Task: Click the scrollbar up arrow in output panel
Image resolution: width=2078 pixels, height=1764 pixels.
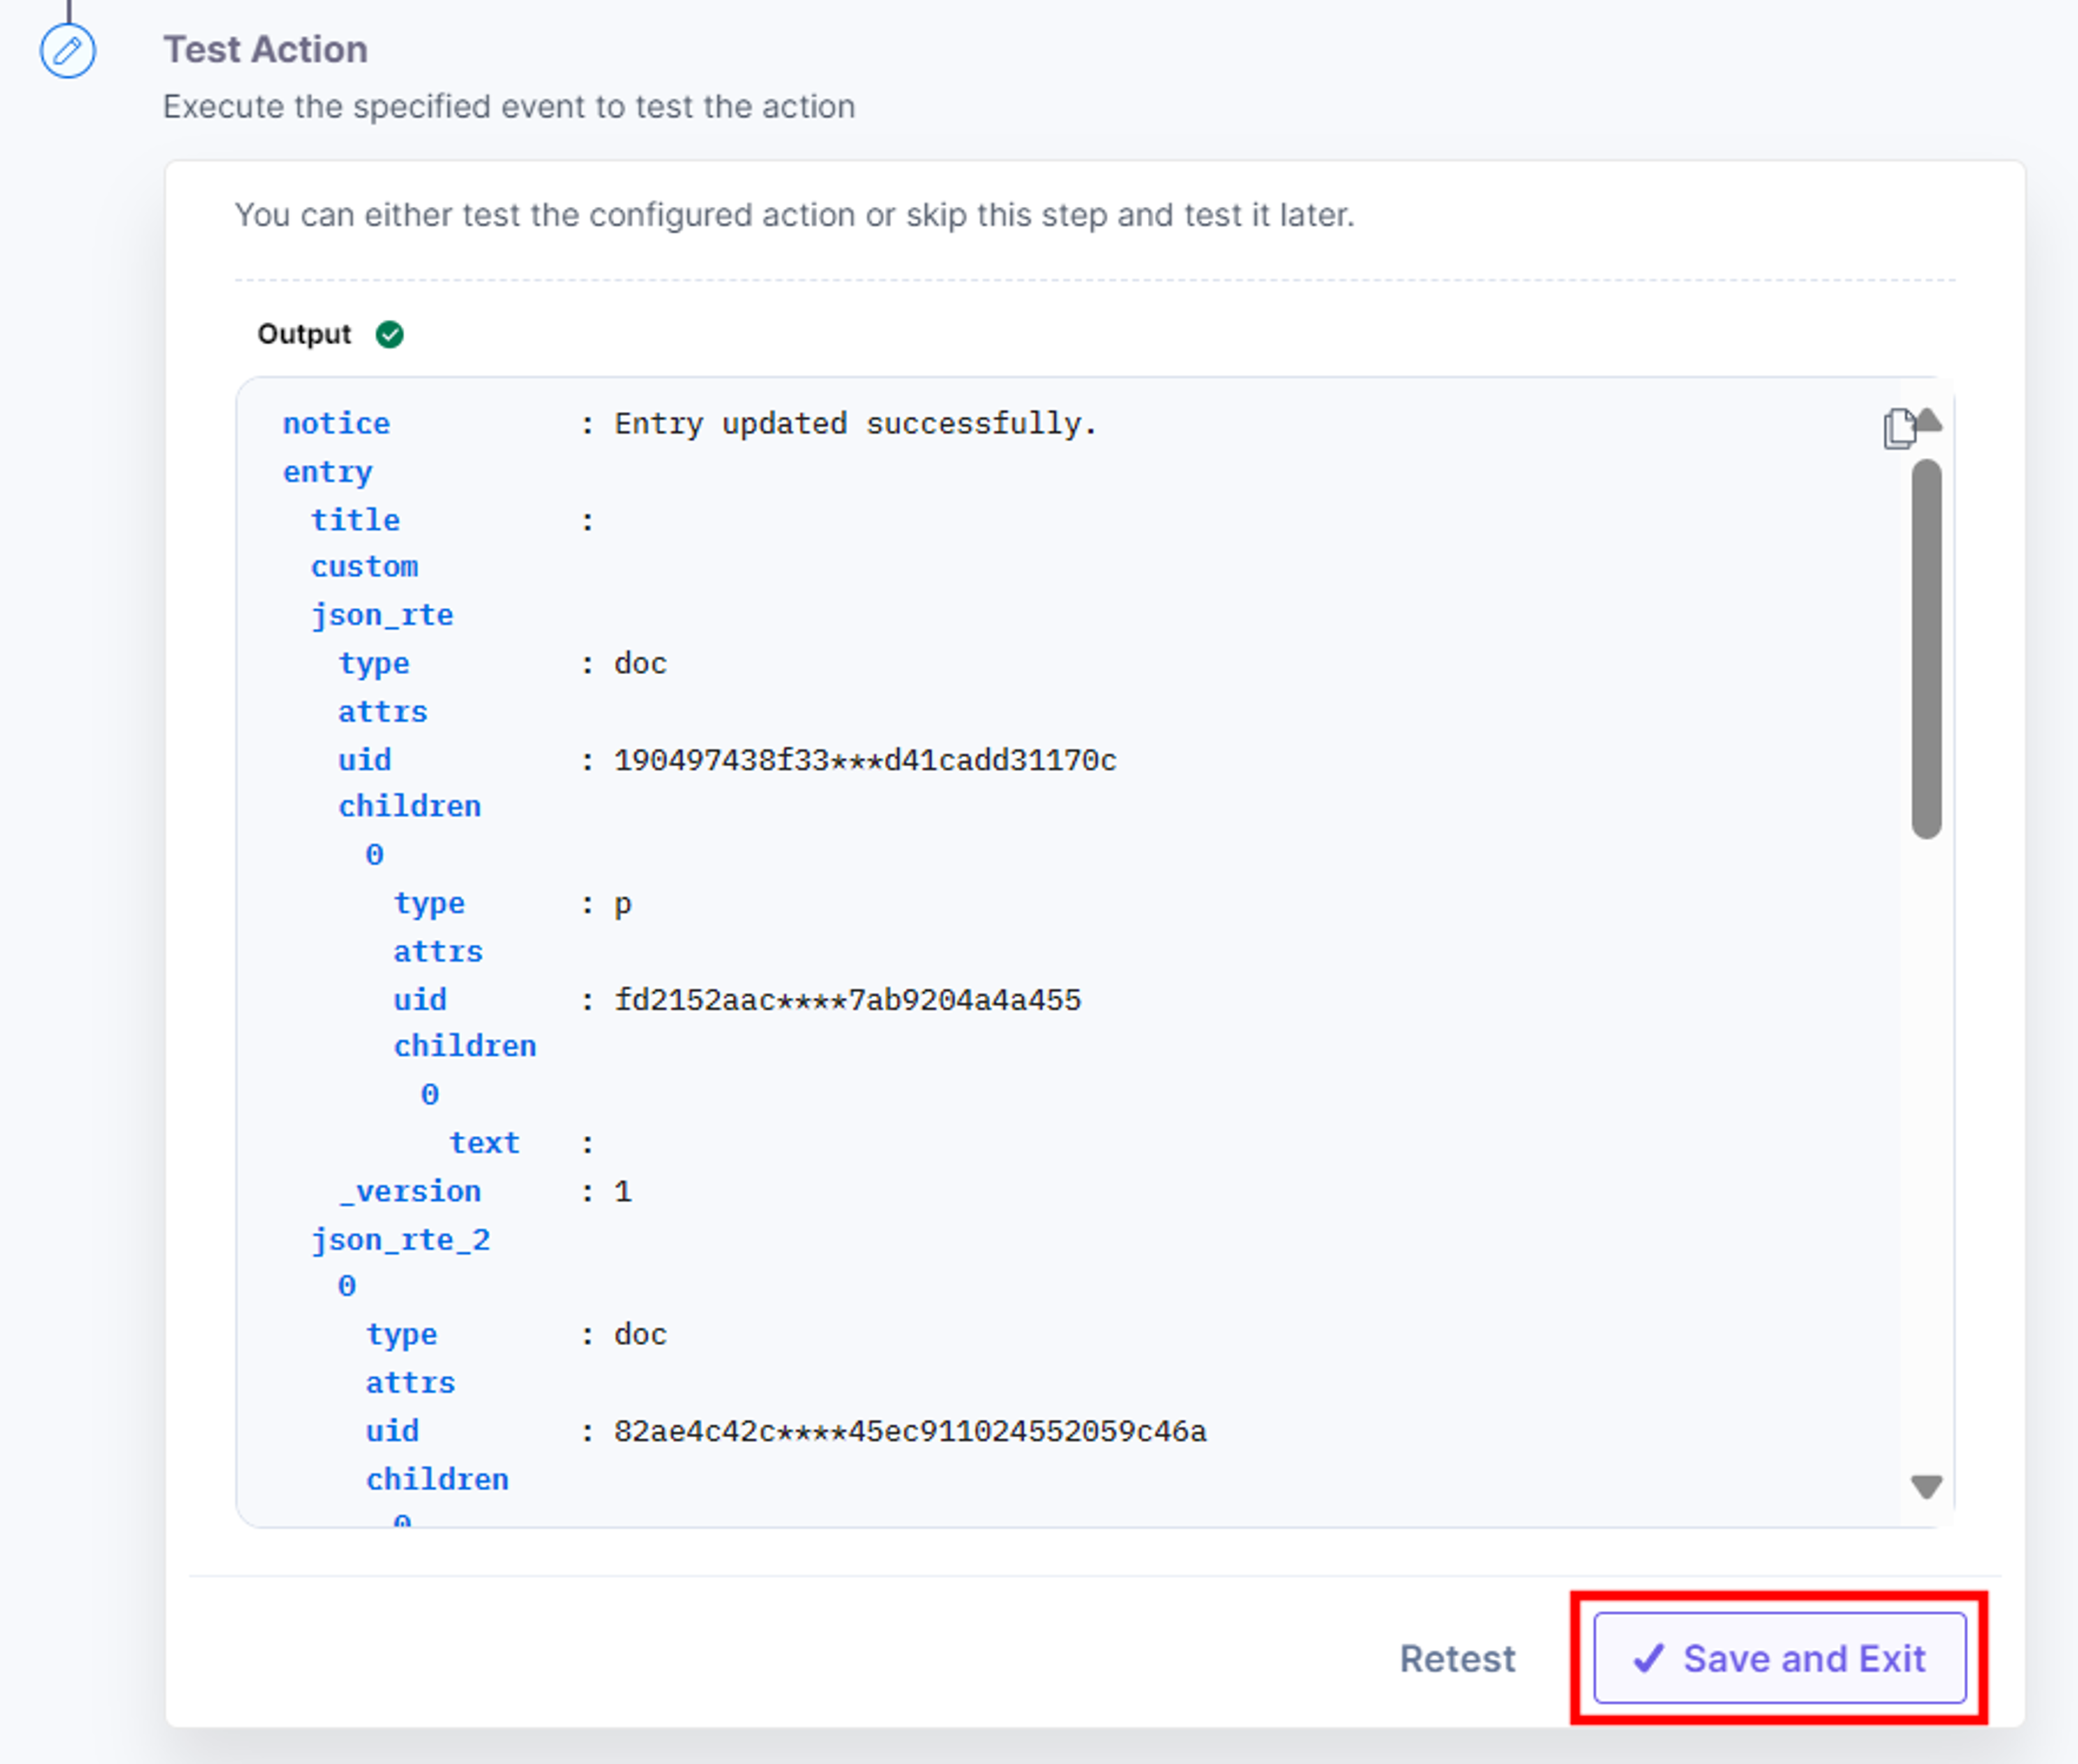Action: [x=1928, y=420]
